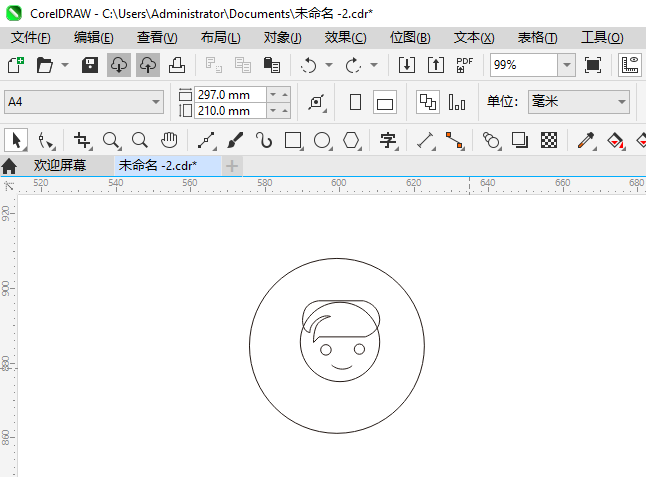646x477 pixels.
Task: Click the page width 297.0 mm field
Action: click(x=231, y=95)
